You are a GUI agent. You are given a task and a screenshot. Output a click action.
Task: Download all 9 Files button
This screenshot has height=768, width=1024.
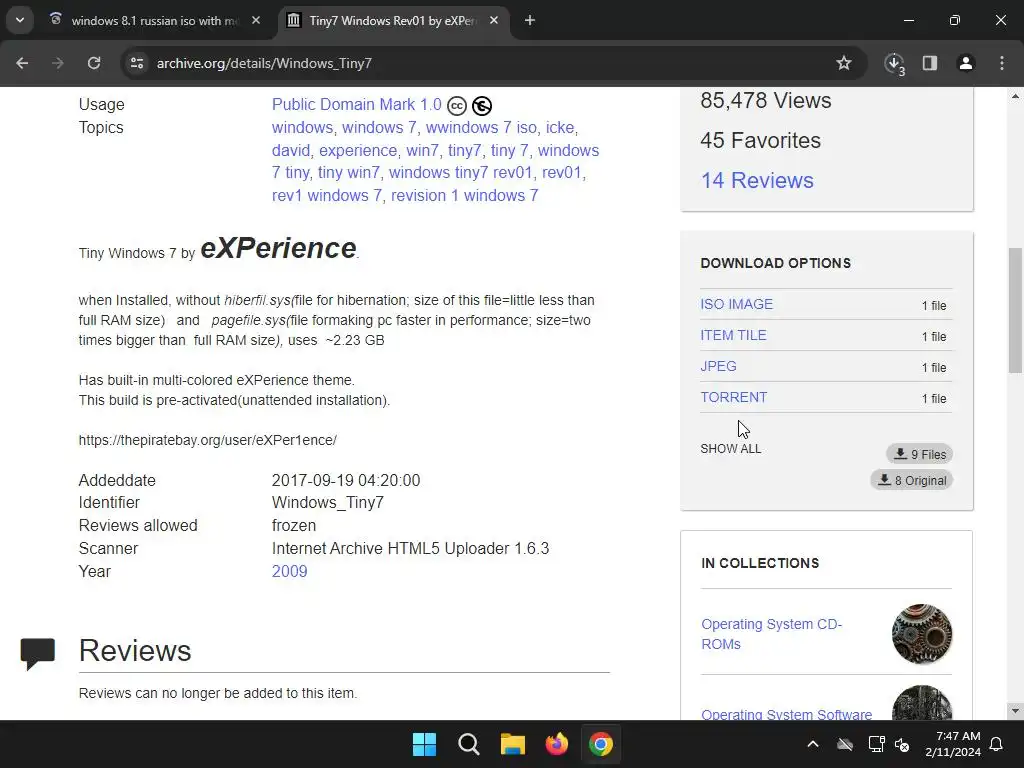[x=920, y=454]
